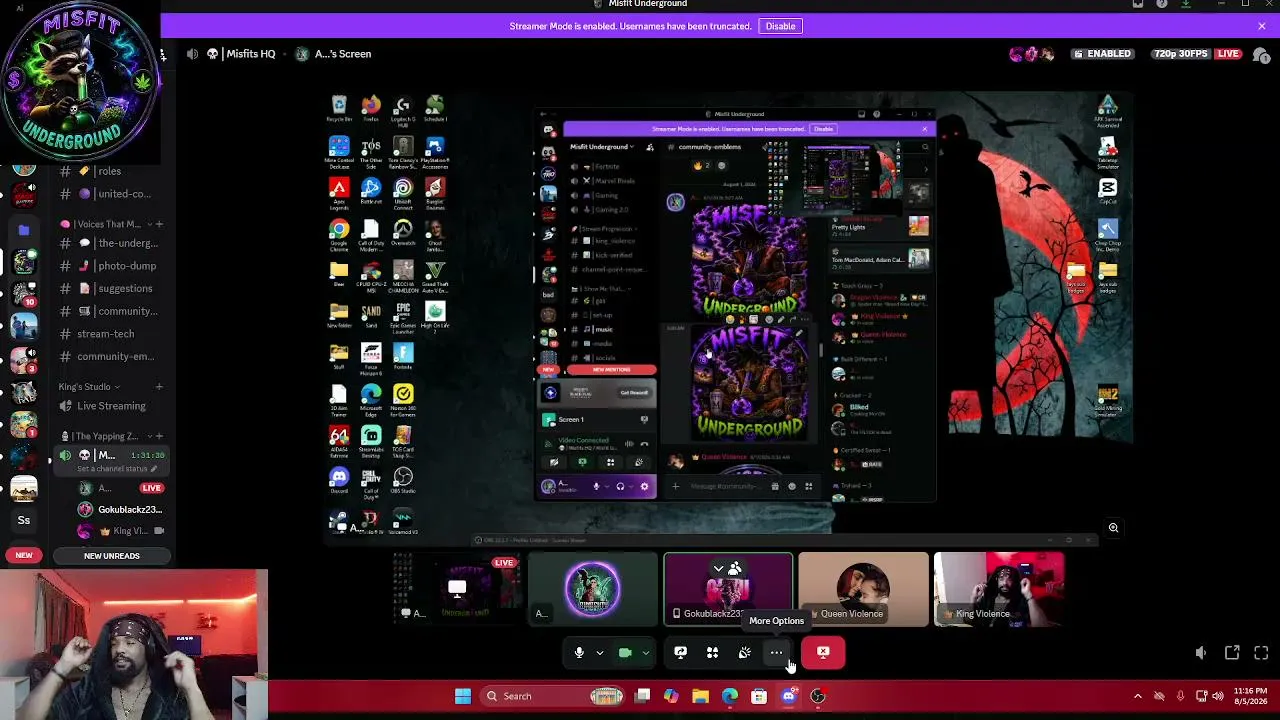This screenshot has height=720, width=1280.
Task: Click the taskbar Search box
Action: [554, 696]
